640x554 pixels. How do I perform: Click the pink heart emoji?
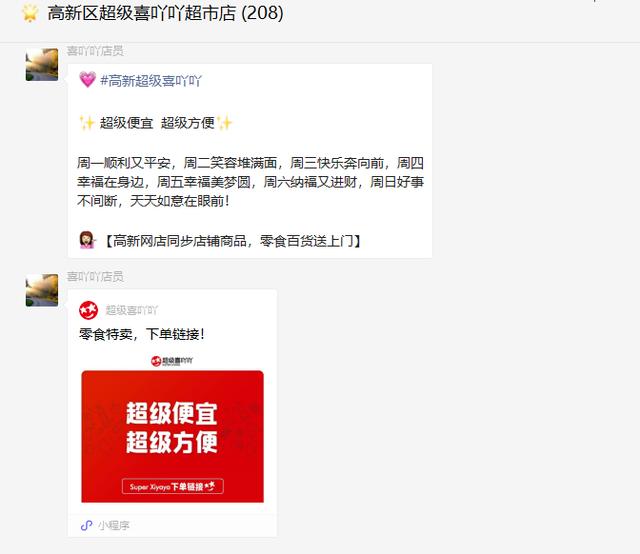(x=87, y=79)
